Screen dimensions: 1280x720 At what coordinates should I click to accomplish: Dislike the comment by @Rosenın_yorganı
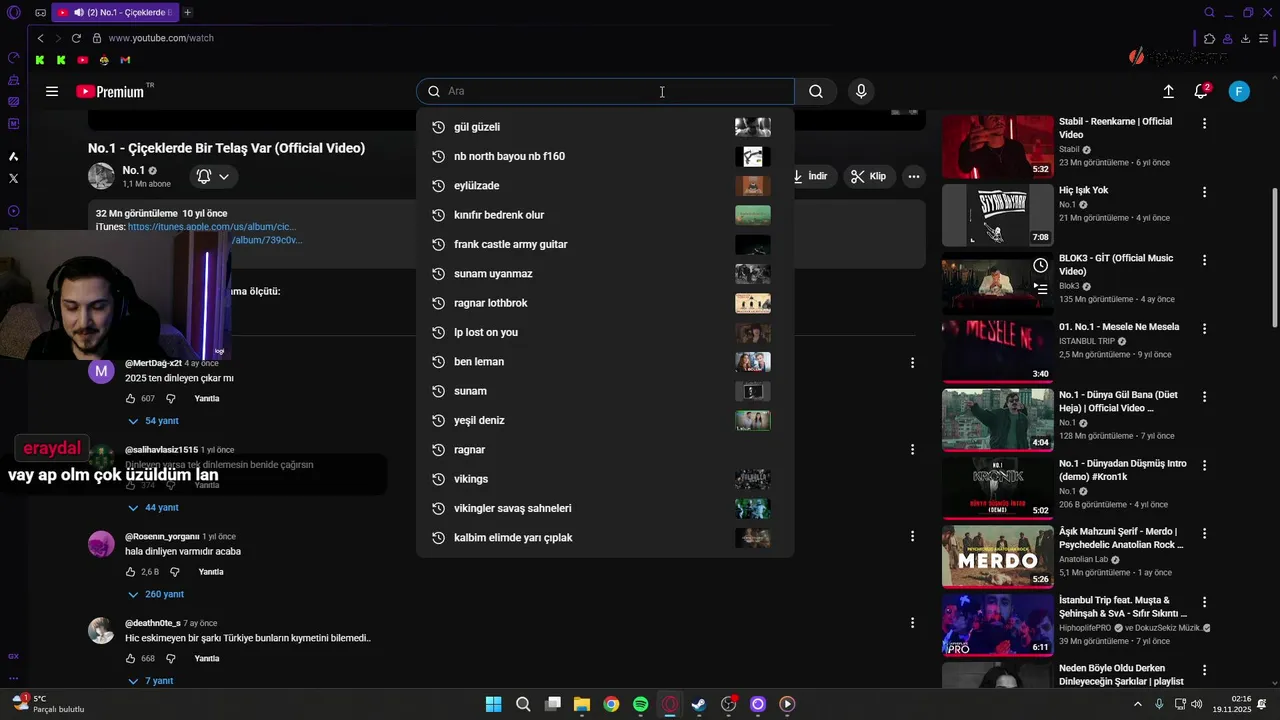(x=174, y=572)
